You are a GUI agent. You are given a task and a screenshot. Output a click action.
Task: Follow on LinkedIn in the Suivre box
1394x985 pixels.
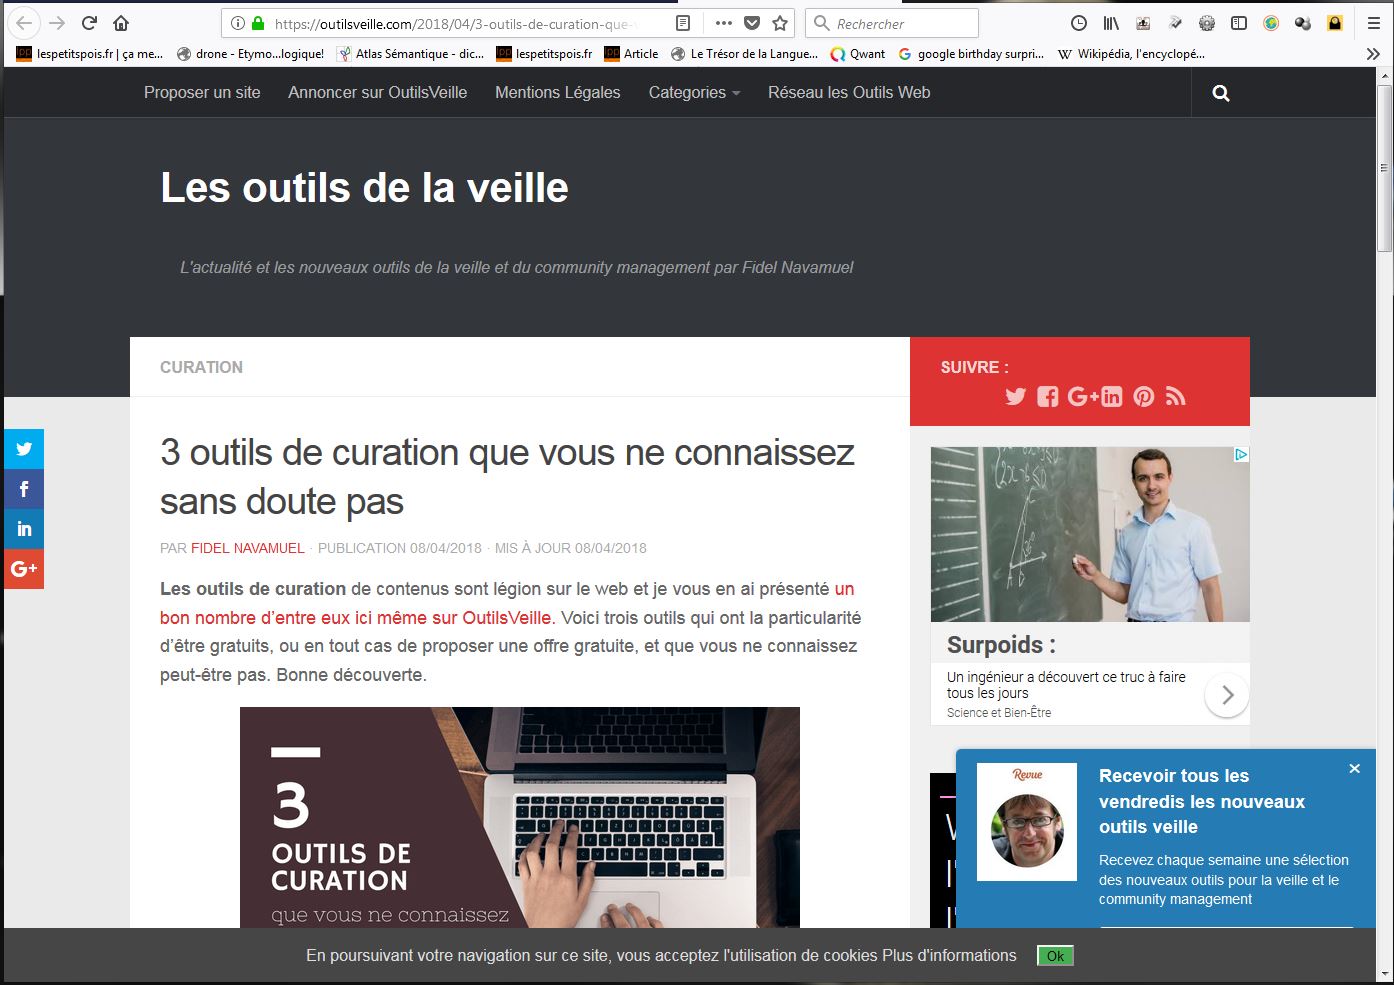click(x=1112, y=396)
